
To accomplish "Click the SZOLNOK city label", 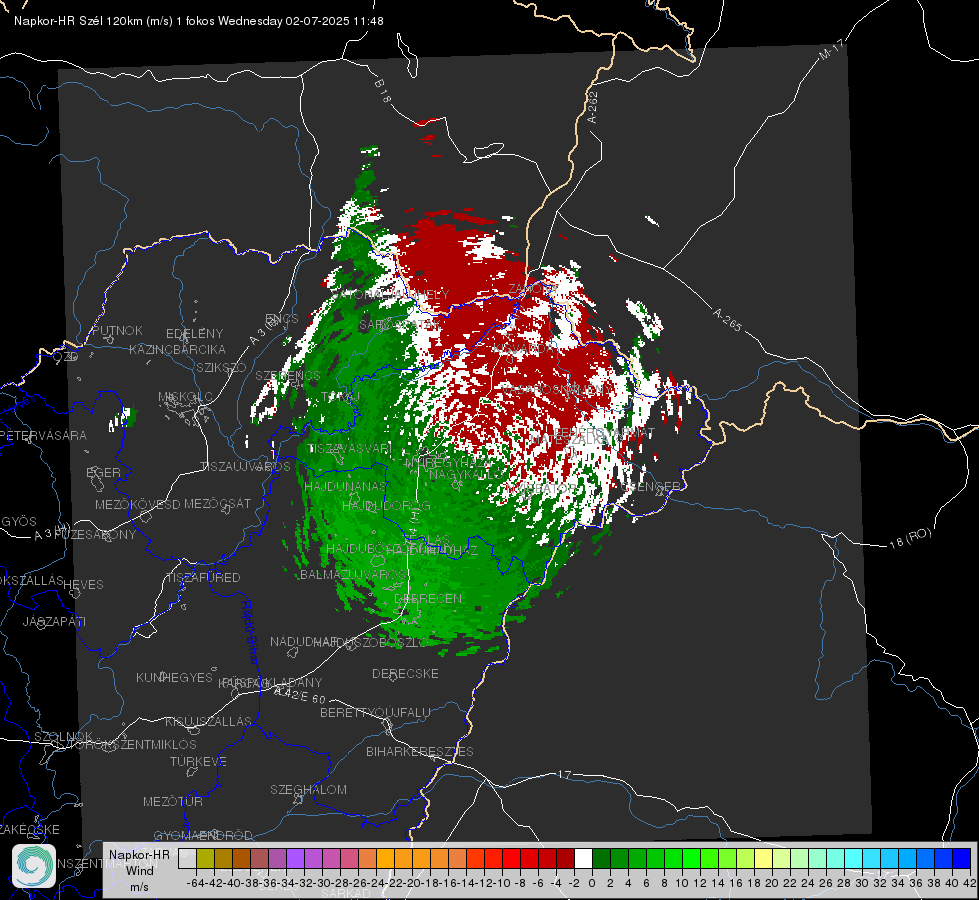I will click(x=63, y=736).
